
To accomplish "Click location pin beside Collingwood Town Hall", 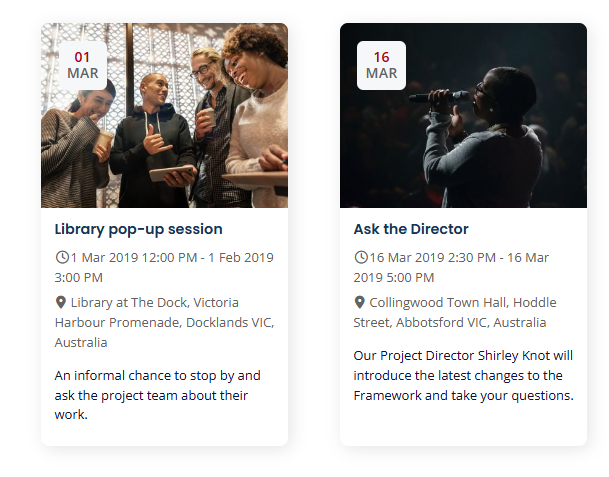I will click(x=360, y=302).
